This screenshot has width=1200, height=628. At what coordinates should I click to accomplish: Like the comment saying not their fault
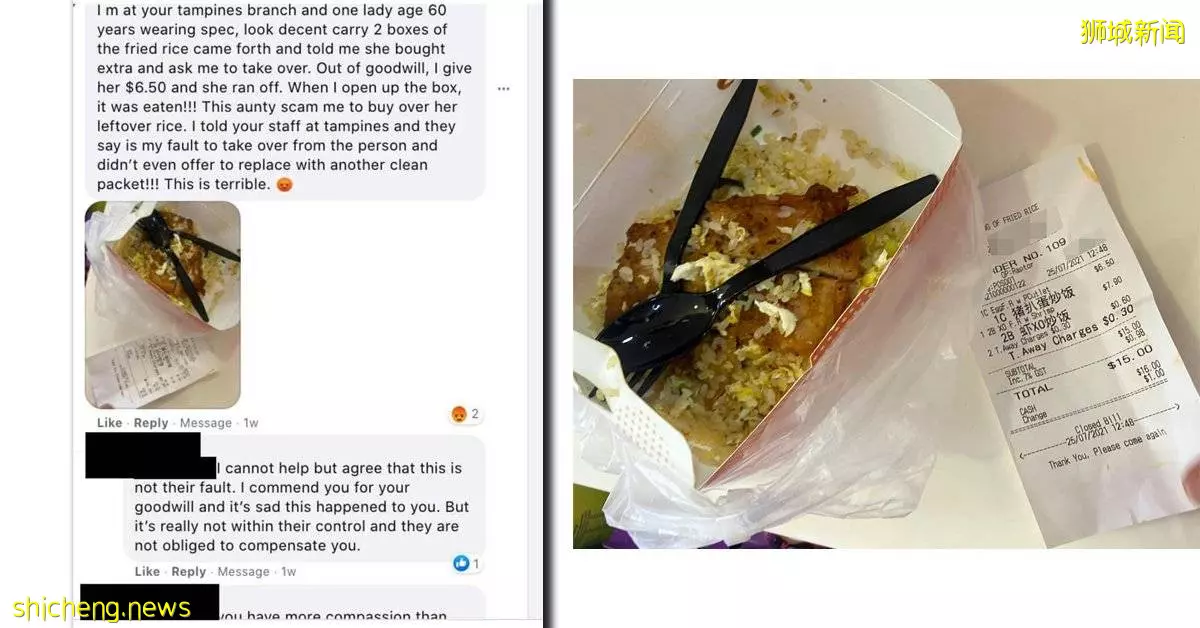click(147, 571)
